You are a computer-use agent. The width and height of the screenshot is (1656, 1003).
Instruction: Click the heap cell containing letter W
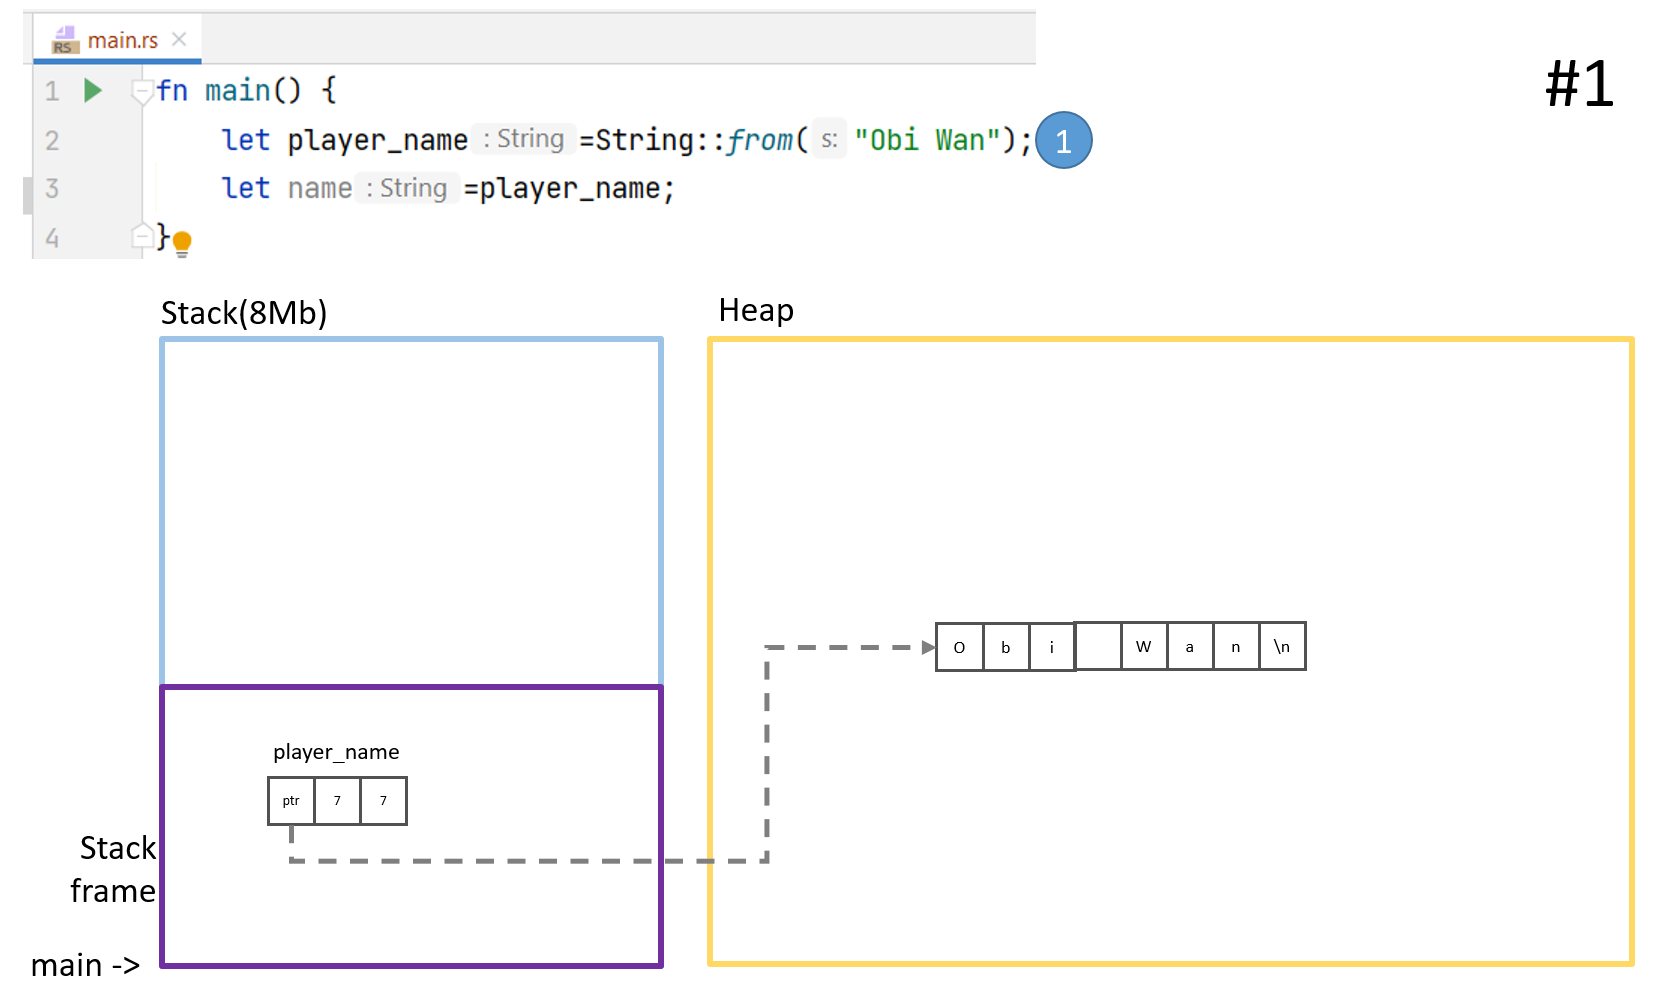click(x=1143, y=647)
